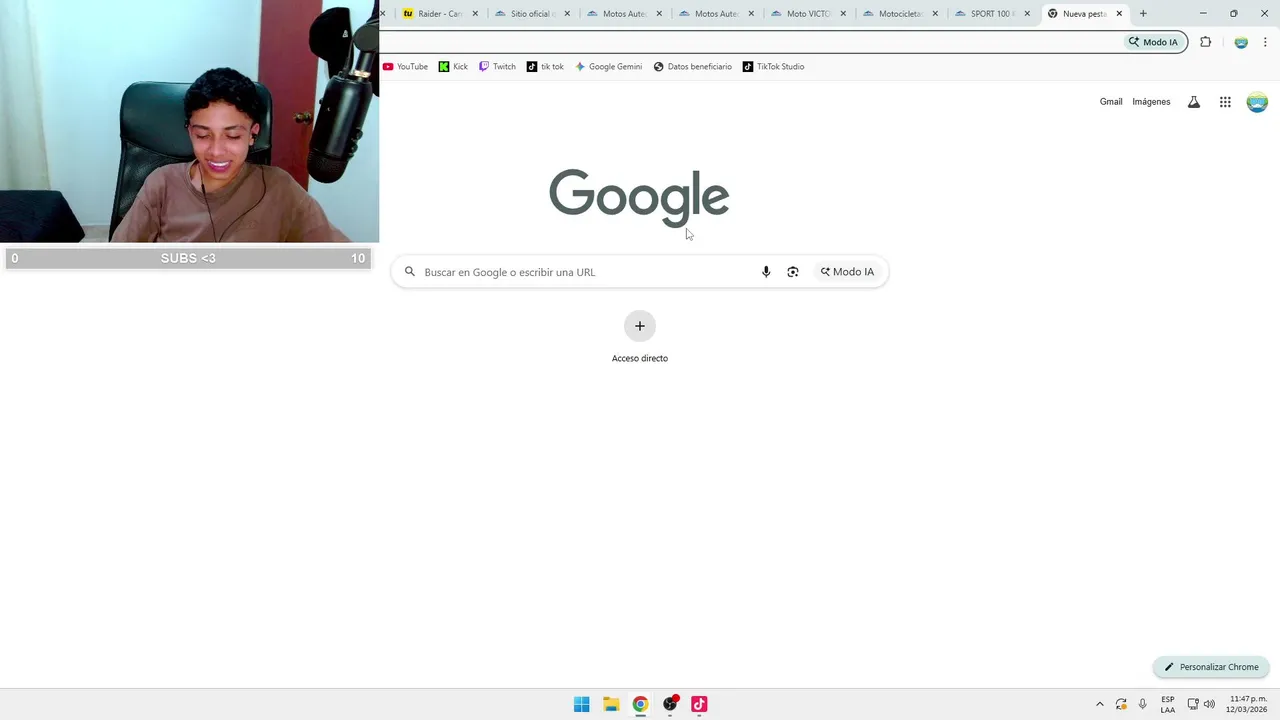The image size is (1280, 720).
Task: Open the Google account avatar on page
Action: click(x=1257, y=102)
